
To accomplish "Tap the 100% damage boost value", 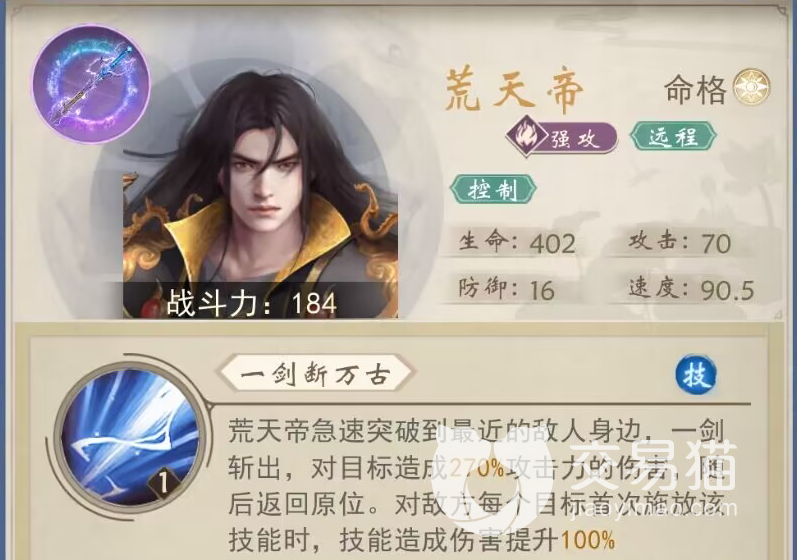I will [588, 540].
